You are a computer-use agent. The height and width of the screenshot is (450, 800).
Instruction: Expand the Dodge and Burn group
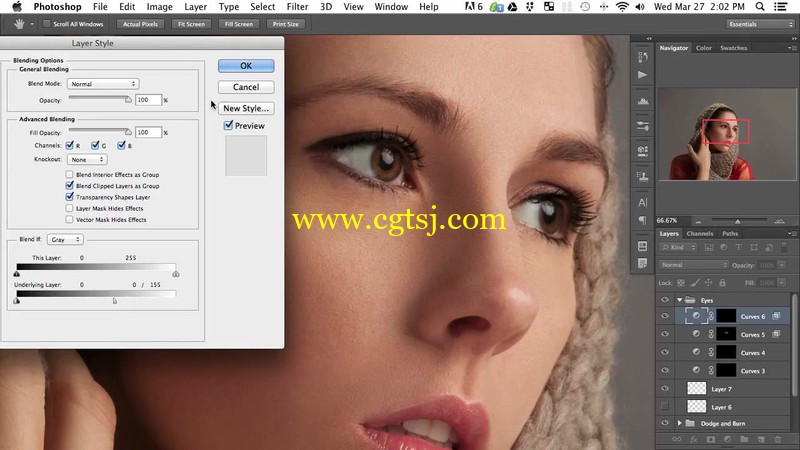point(680,423)
